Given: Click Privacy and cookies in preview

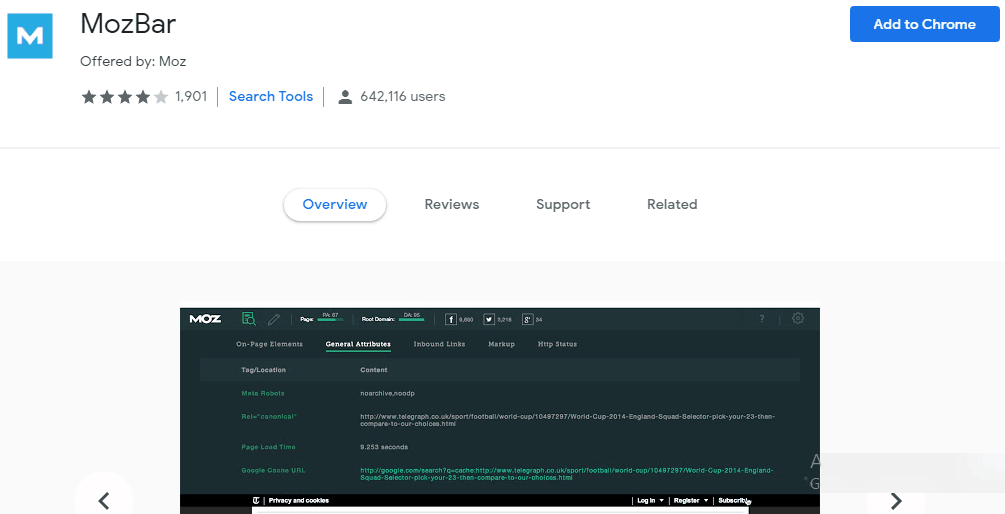Looking at the screenshot, I should point(299,501).
